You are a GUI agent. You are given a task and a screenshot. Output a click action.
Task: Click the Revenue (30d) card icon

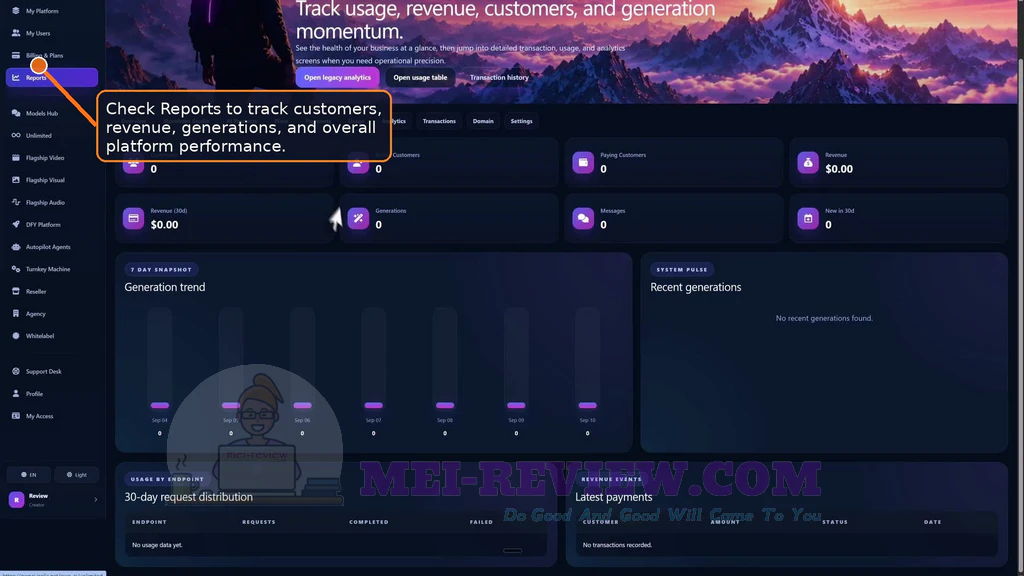coord(133,218)
